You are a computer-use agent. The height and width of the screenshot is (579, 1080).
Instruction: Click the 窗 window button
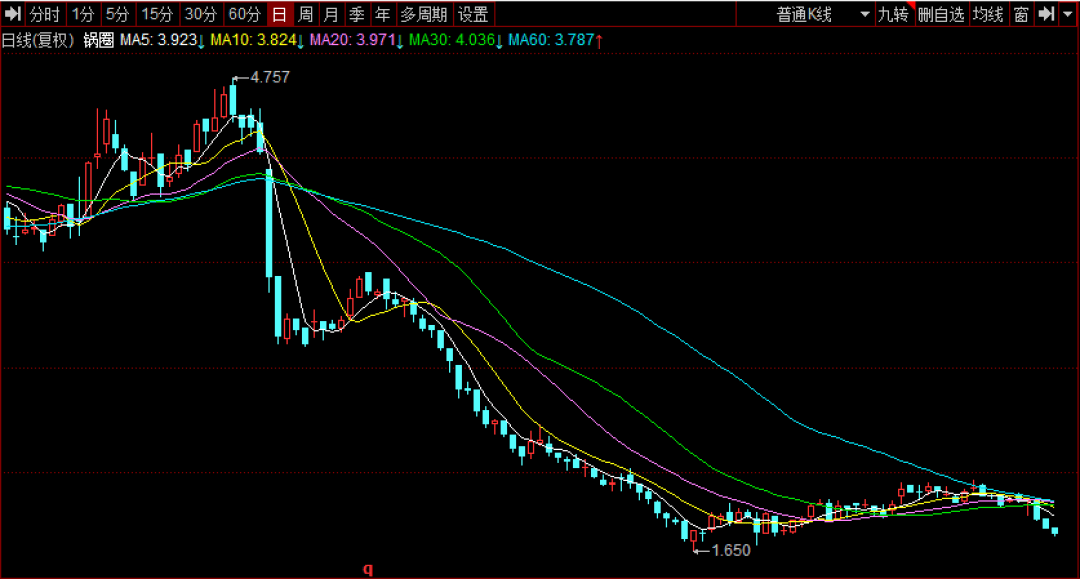pos(1021,14)
